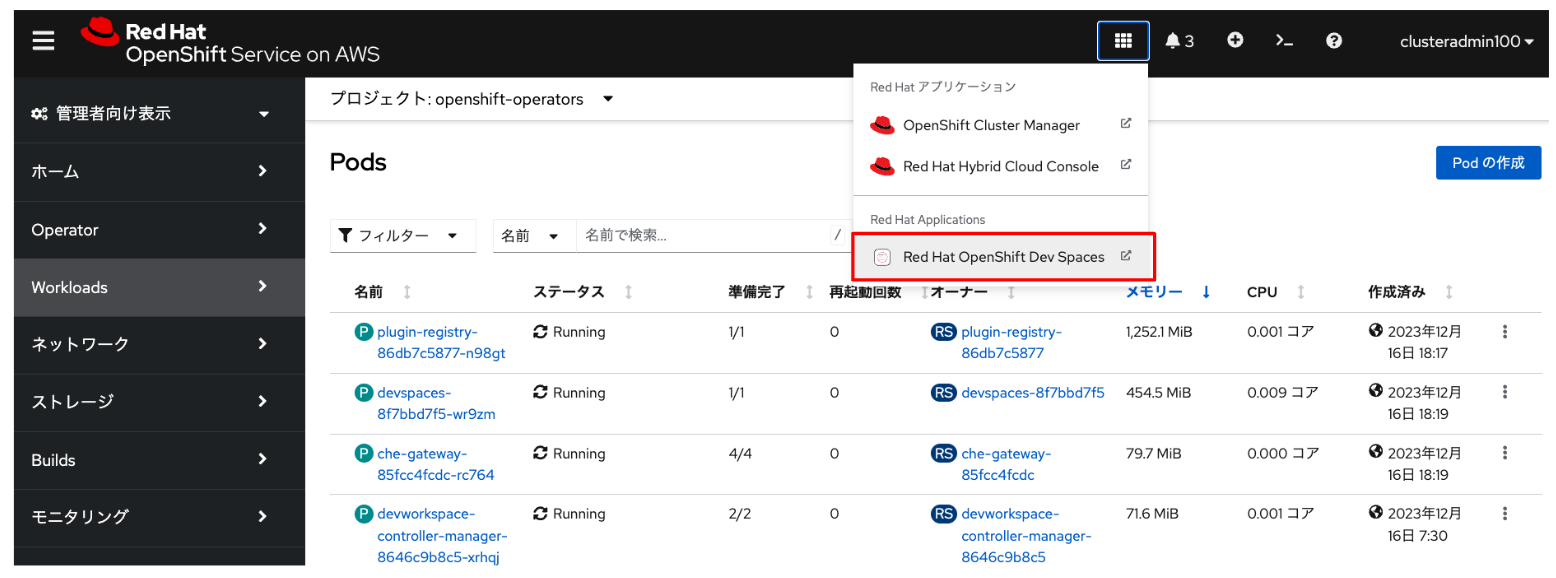Open the command line terminal icon
Screen dimensions: 1556x578
1284,41
